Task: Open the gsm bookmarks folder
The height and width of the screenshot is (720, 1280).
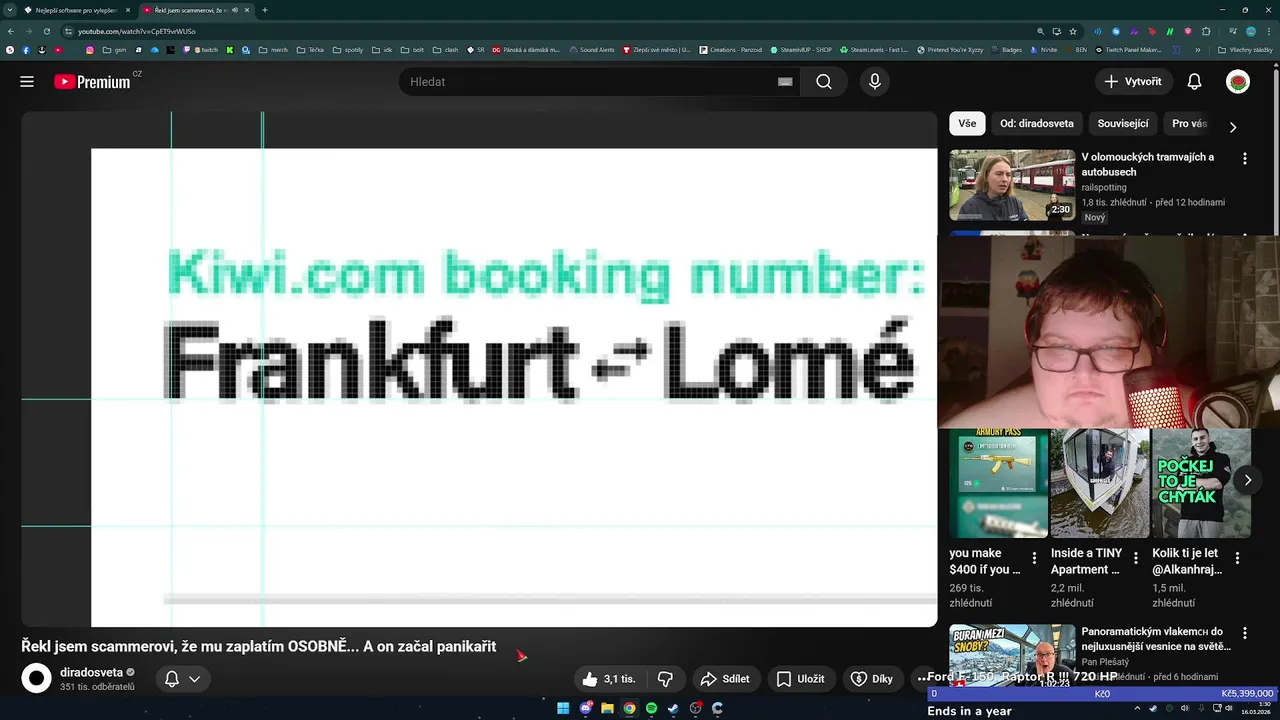Action: [115, 50]
